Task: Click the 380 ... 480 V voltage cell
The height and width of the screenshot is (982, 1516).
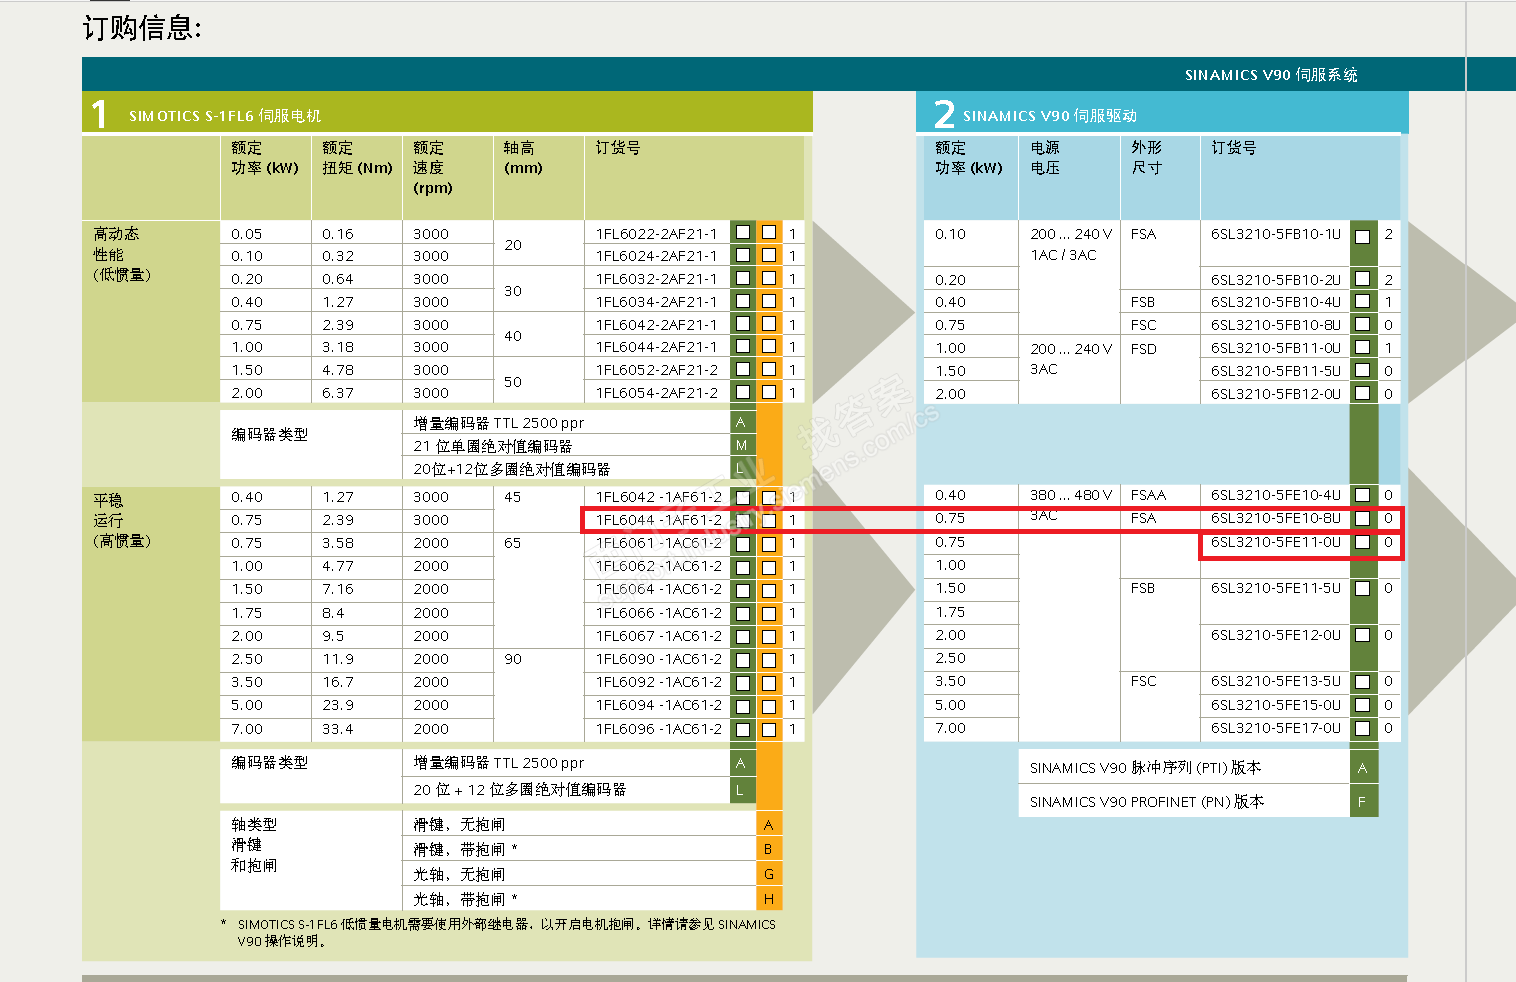Action: (1071, 495)
